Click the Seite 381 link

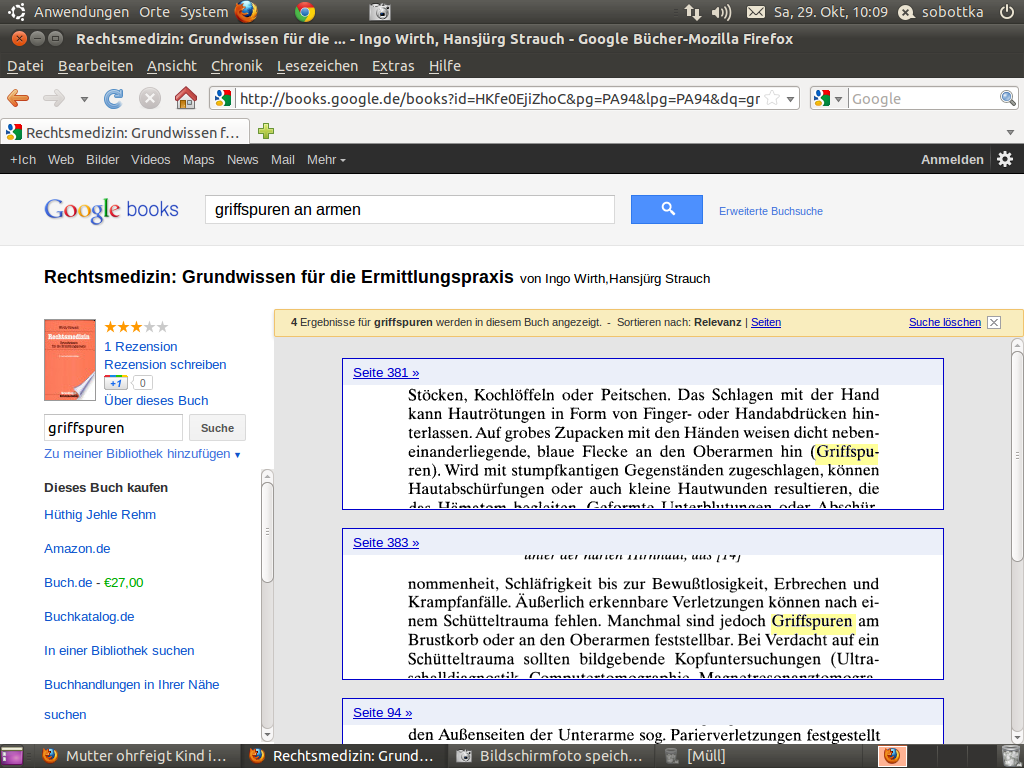(x=386, y=372)
